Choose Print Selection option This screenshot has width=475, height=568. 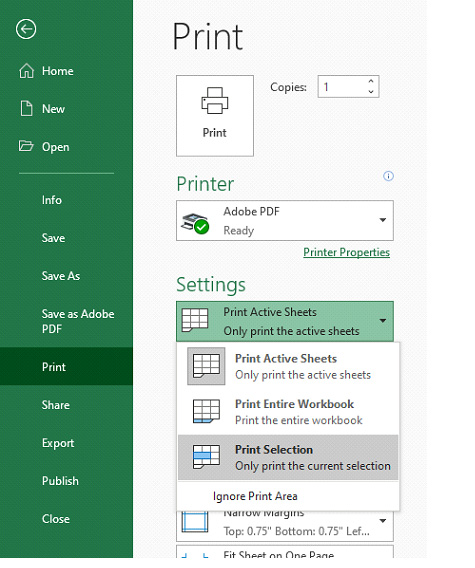click(288, 457)
